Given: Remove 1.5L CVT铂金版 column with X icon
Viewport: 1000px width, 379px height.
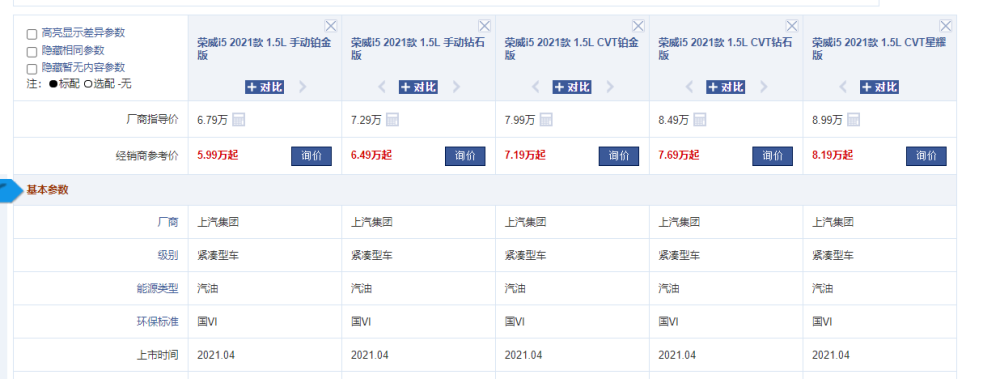Looking at the screenshot, I should coord(638,26).
